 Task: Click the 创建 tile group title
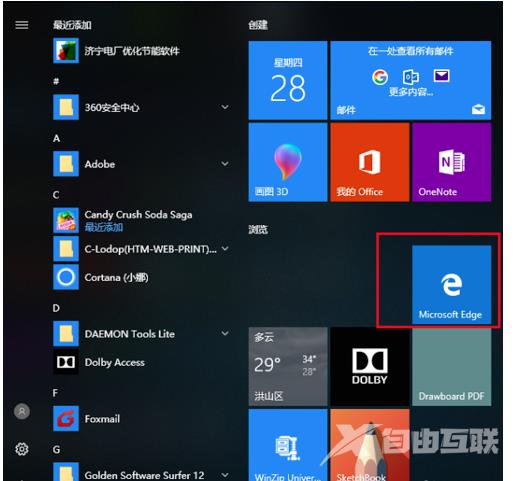coord(258,25)
